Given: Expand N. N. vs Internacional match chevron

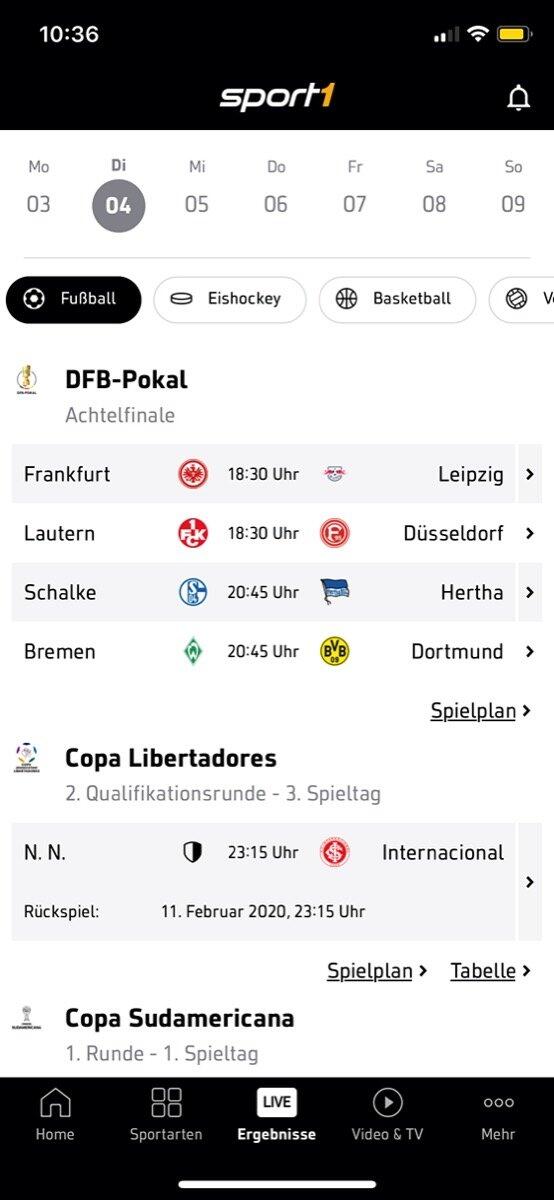Looking at the screenshot, I should (x=530, y=882).
